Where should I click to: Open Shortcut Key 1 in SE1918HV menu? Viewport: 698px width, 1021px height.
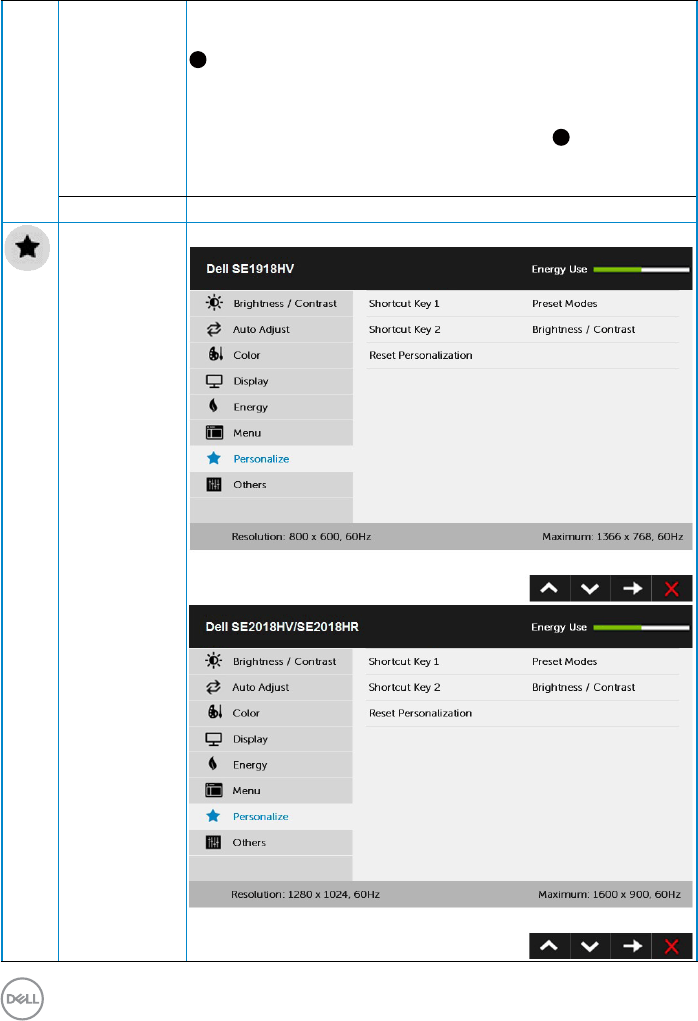pos(404,303)
